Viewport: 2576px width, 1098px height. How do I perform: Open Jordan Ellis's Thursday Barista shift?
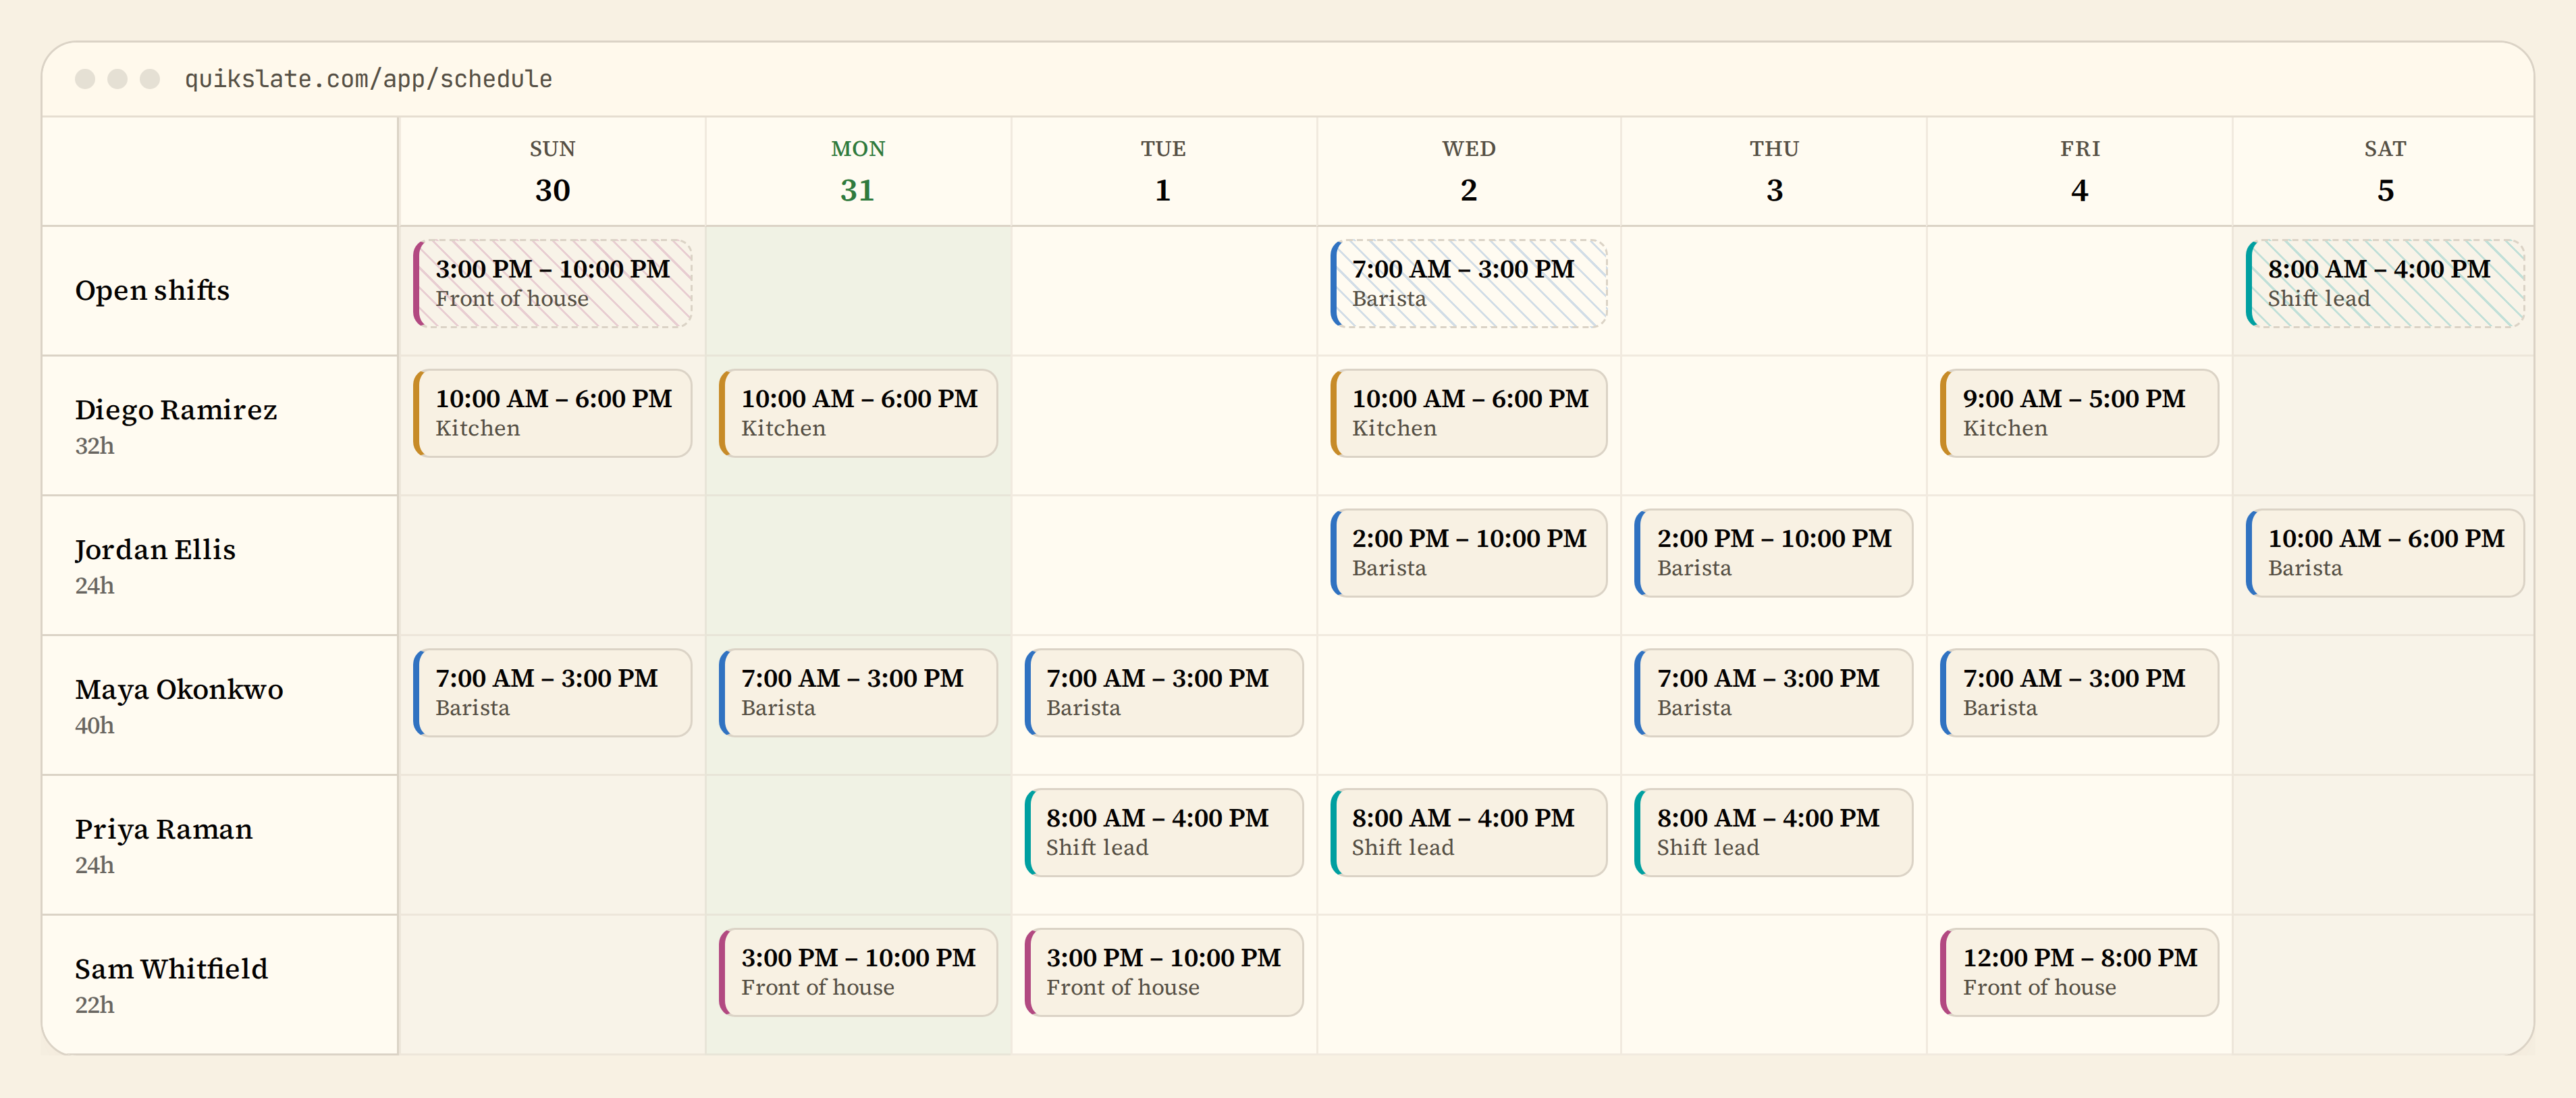coord(1774,553)
